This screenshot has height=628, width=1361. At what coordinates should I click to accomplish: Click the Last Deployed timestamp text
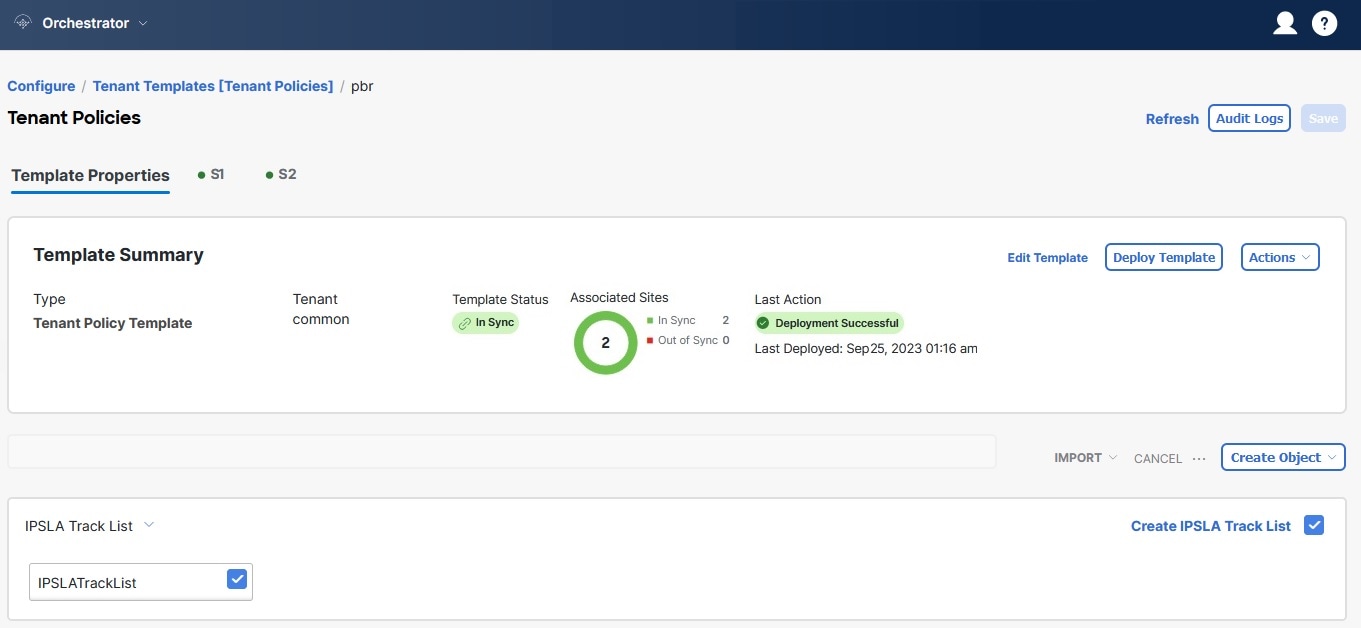tap(866, 348)
